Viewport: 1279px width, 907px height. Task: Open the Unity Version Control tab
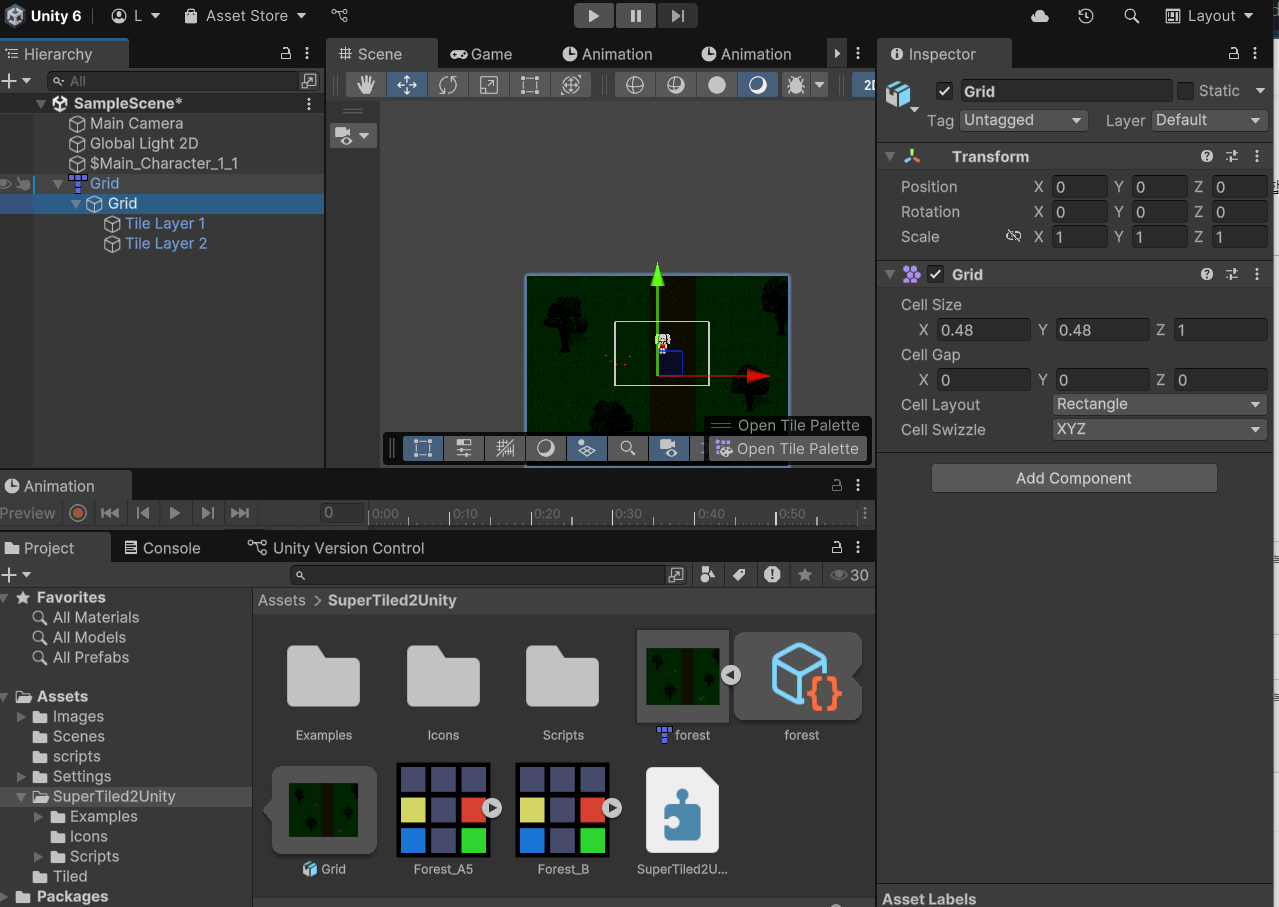(x=337, y=548)
